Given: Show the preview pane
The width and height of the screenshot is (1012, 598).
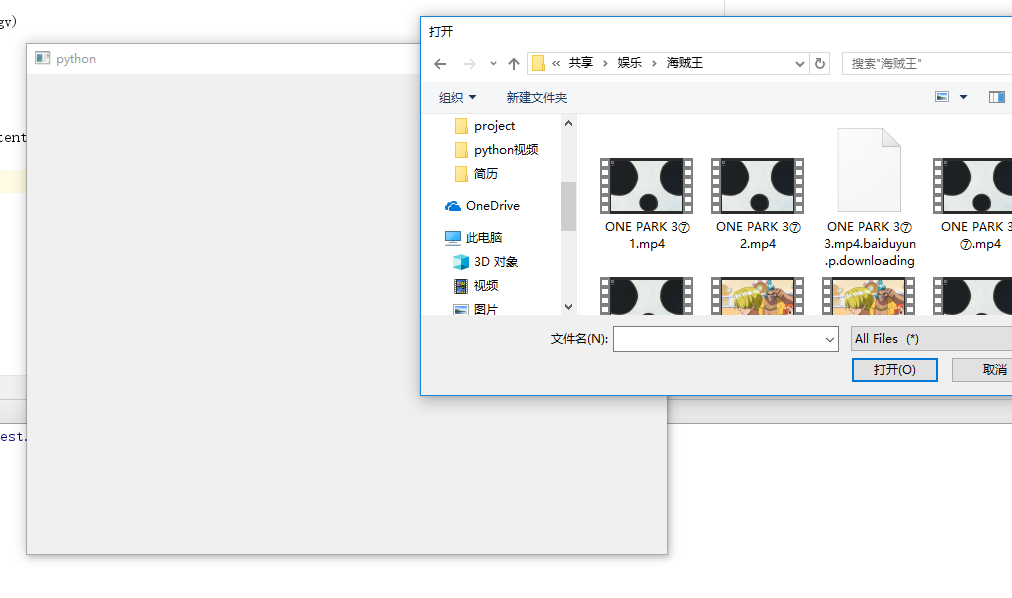Looking at the screenshot, I should tap(996, 96).
